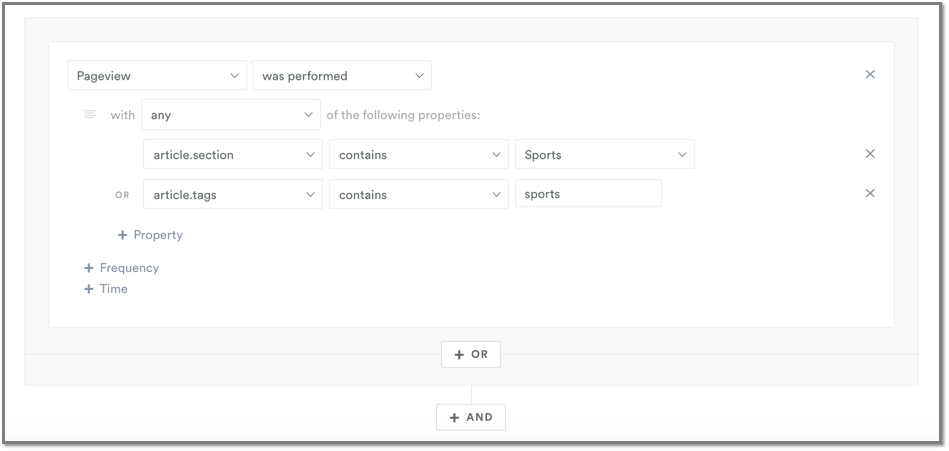The width and height of the screenshot is (949, 451).
Task: Click the drag handle icon beside 'with'
Action: [x=90, y=114]
